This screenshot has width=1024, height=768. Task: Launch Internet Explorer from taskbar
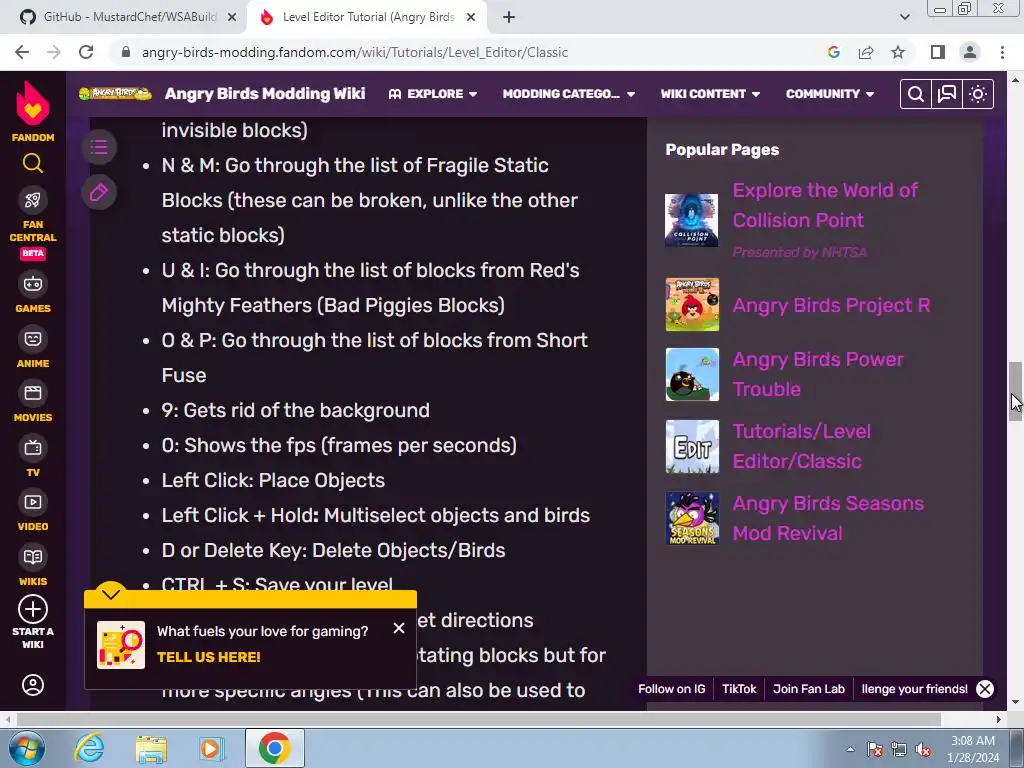[89, 749]
